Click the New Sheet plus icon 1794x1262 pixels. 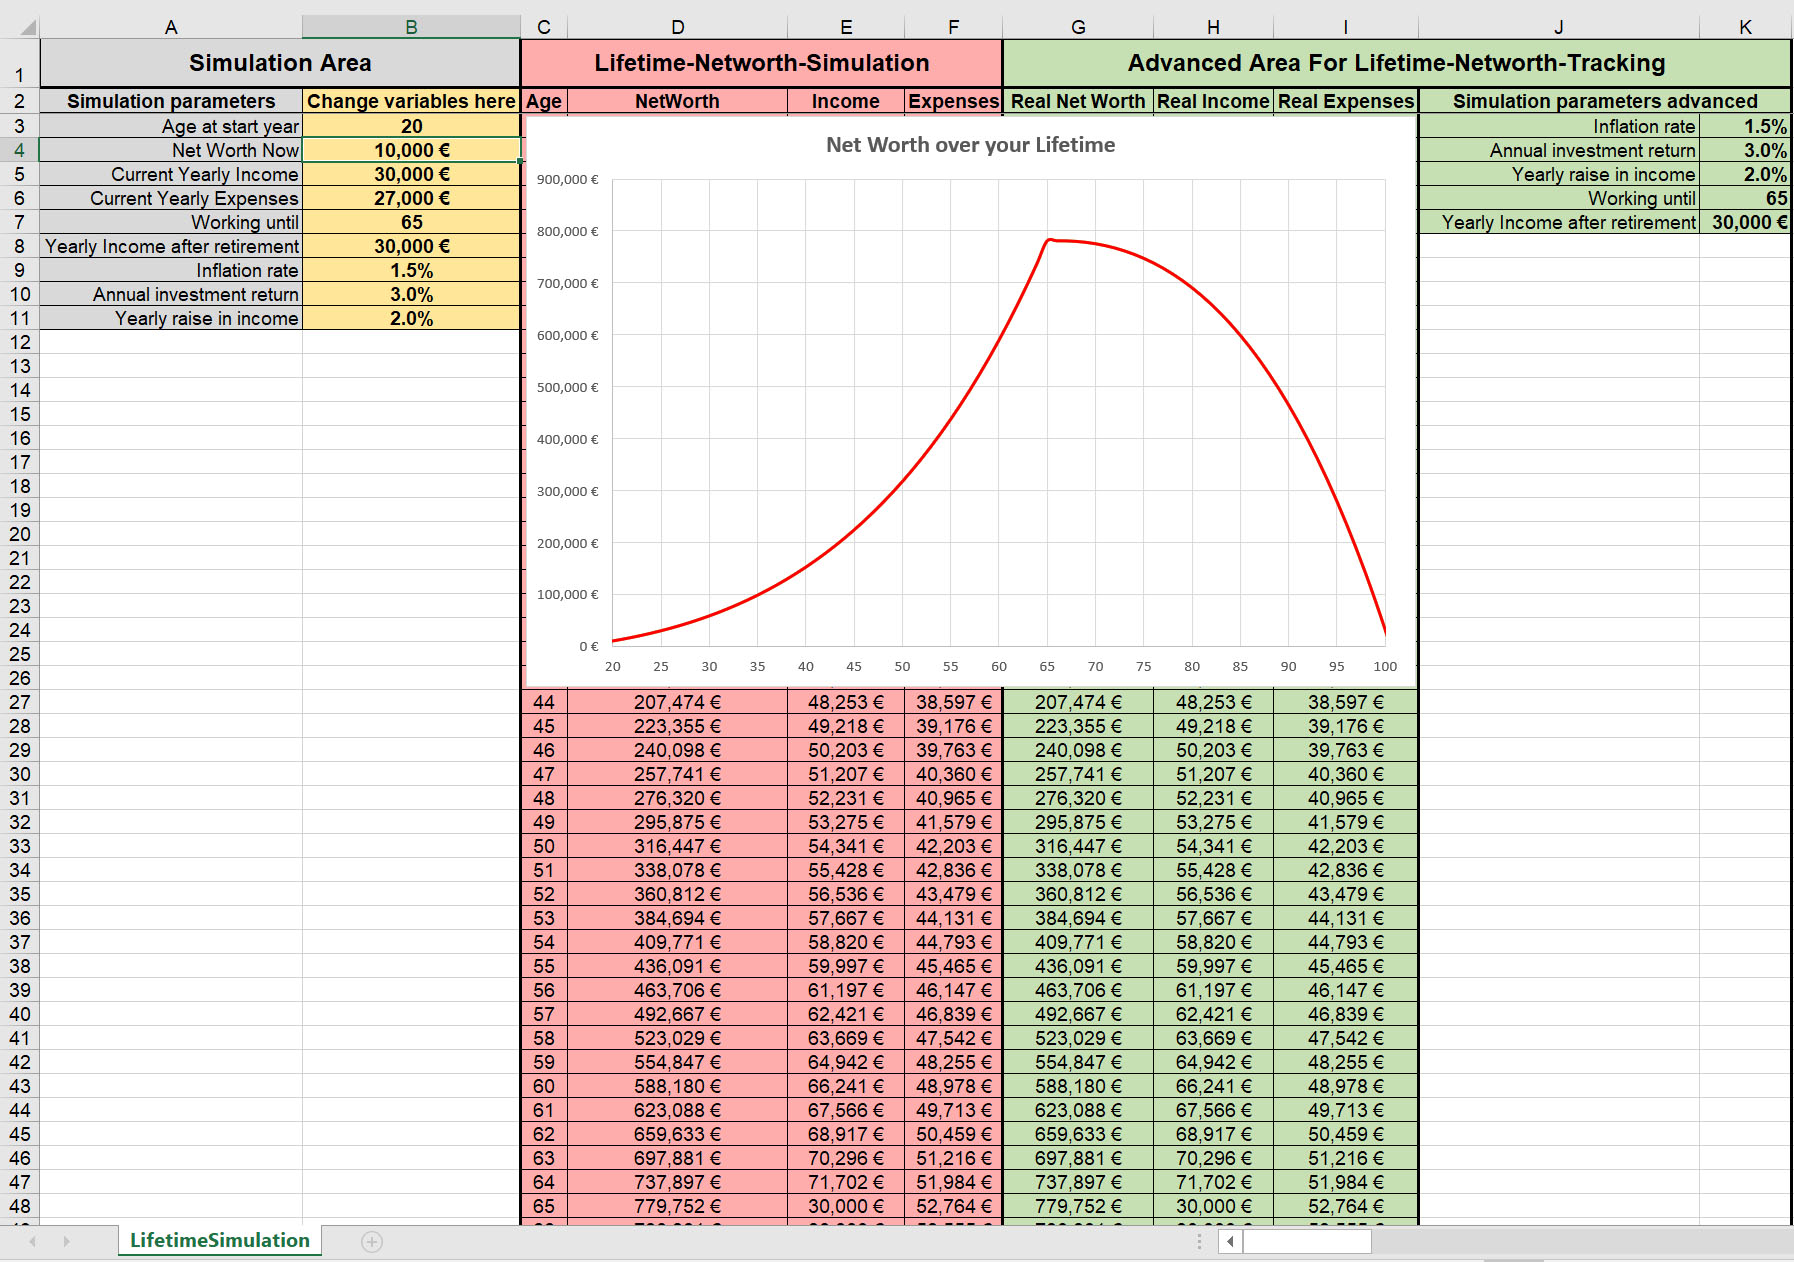(372, 1242)
